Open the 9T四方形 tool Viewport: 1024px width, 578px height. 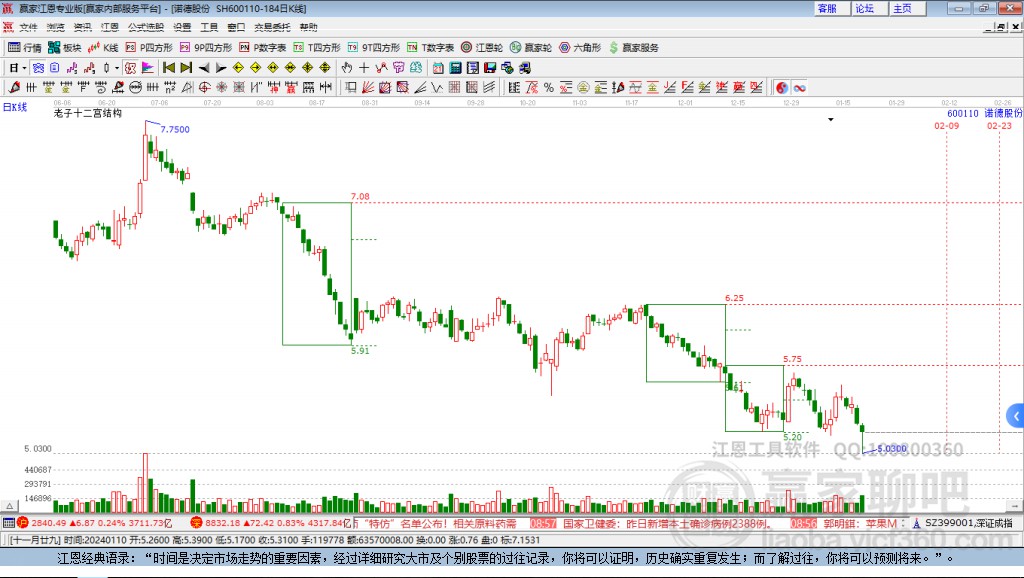click(374, 48)
